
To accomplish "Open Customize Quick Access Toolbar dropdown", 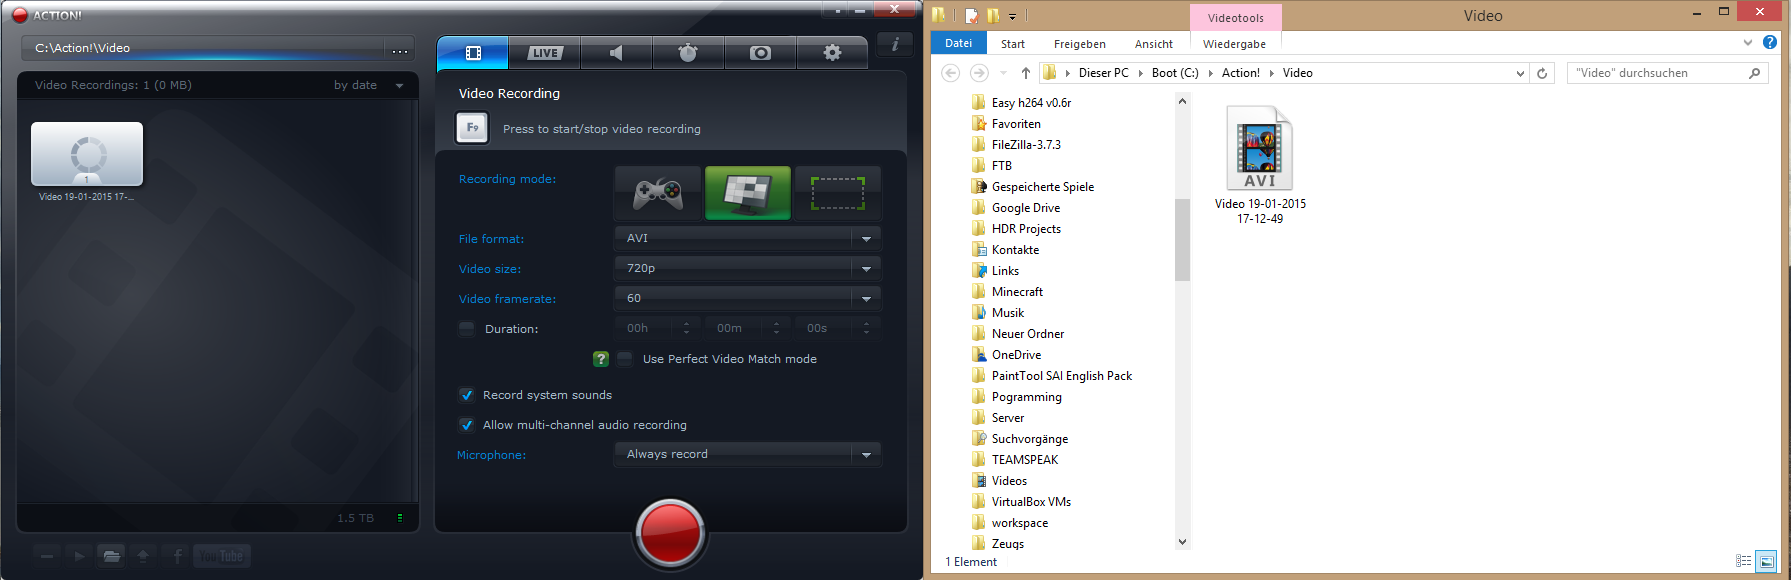I will [1012, 16].
